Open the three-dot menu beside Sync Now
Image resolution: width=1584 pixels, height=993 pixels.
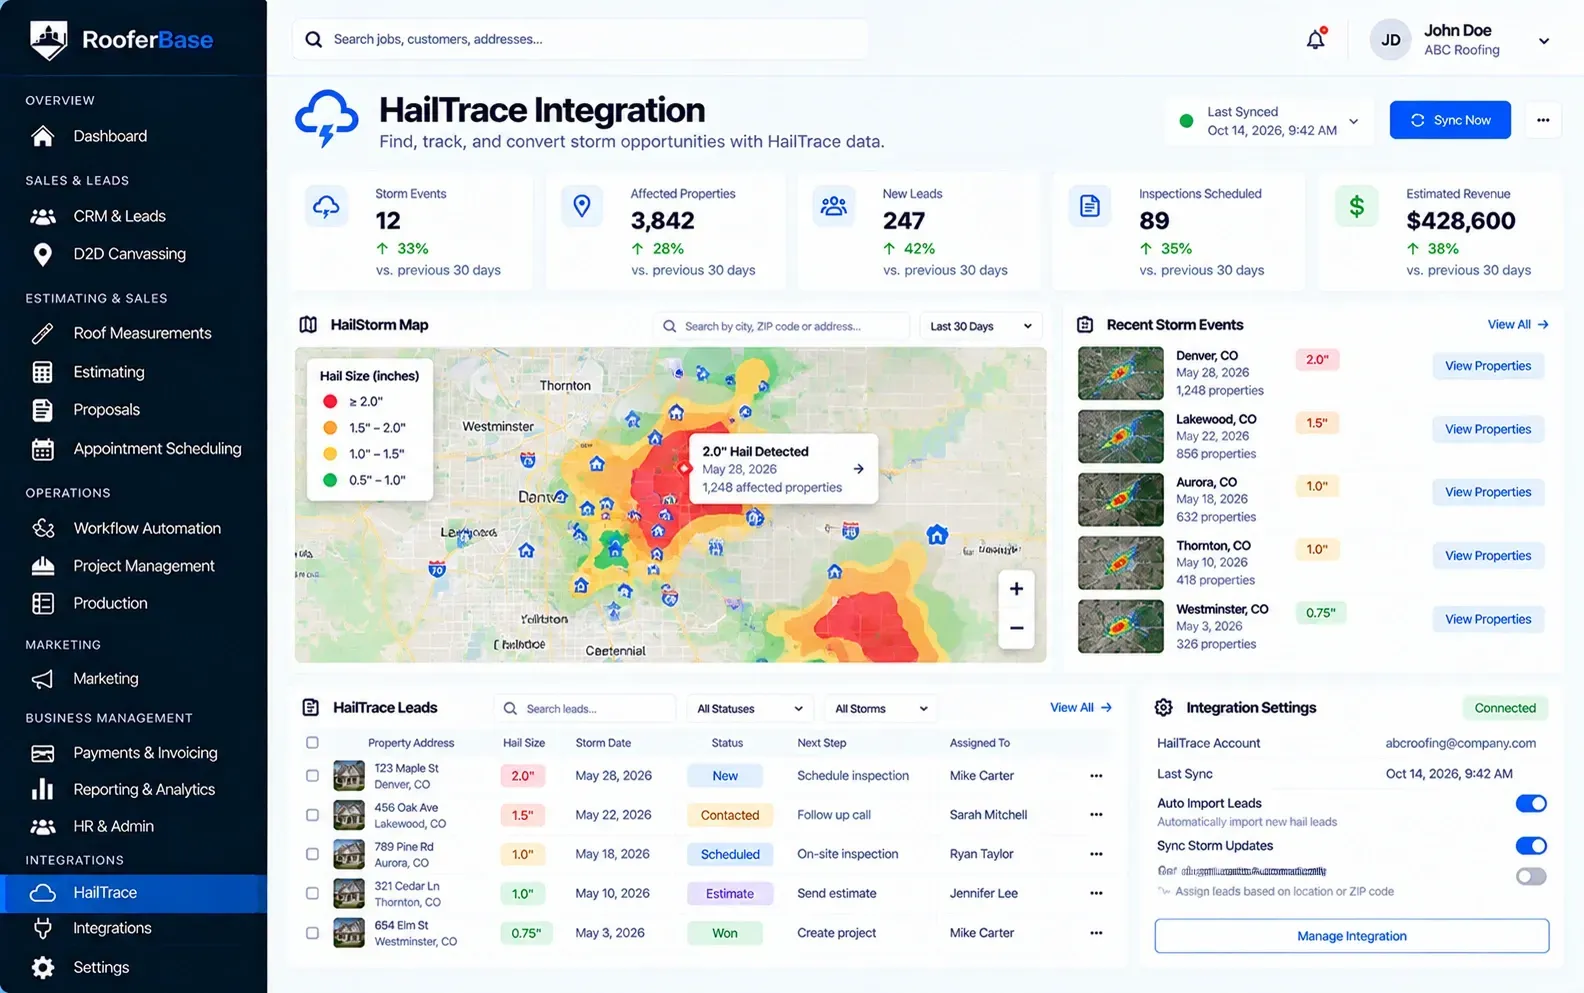pyautogui.click(x=1543, y=120)
